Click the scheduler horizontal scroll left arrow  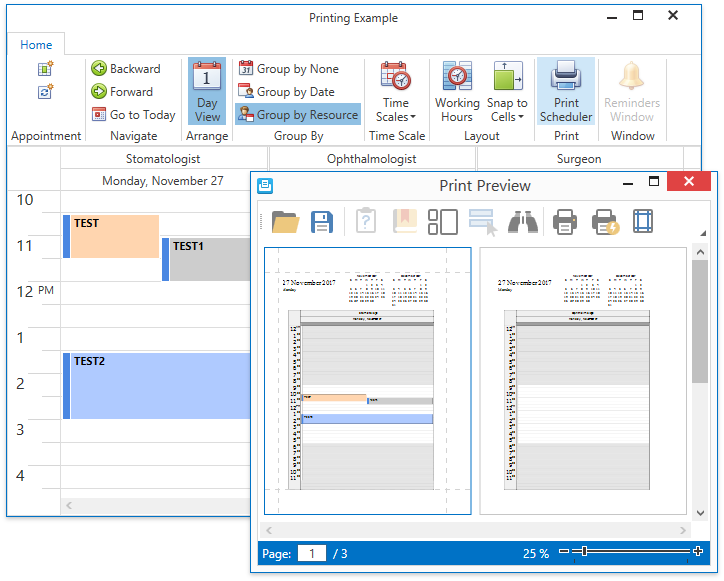point(69,505)
